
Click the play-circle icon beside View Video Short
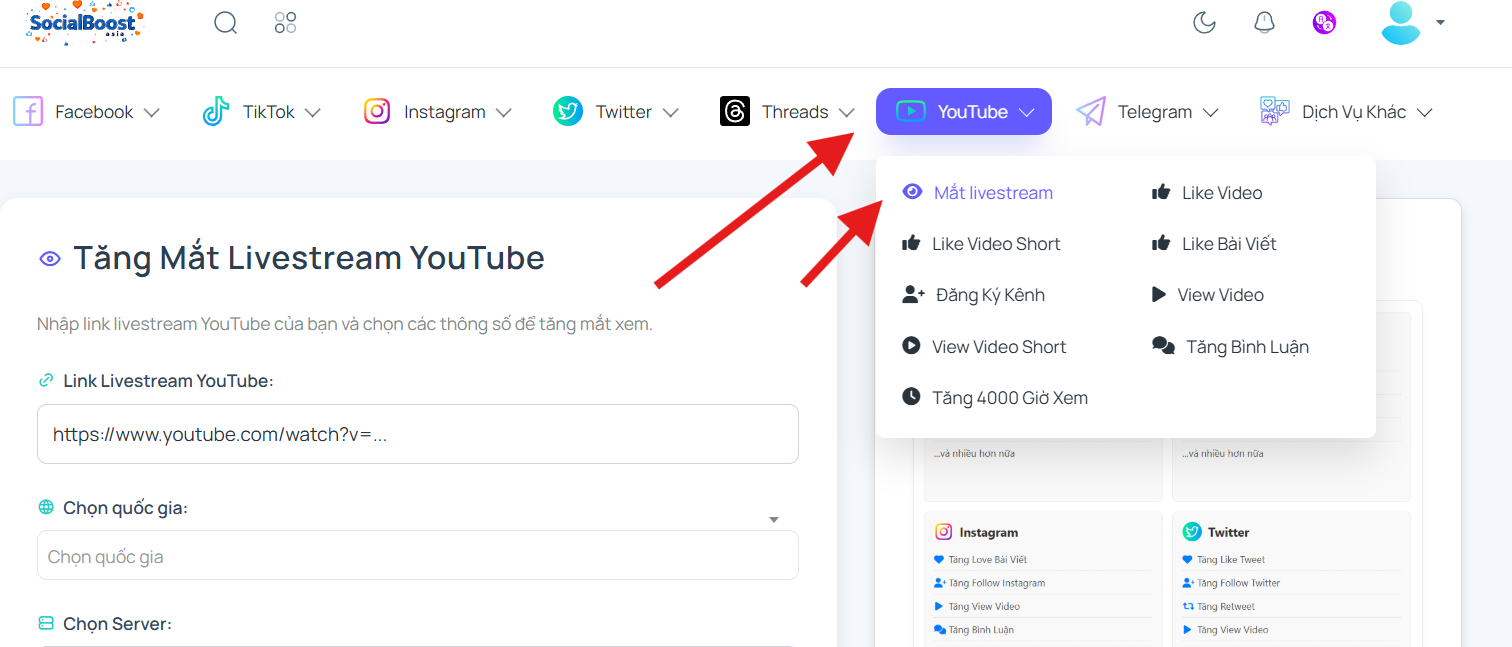tap(911, 345)
